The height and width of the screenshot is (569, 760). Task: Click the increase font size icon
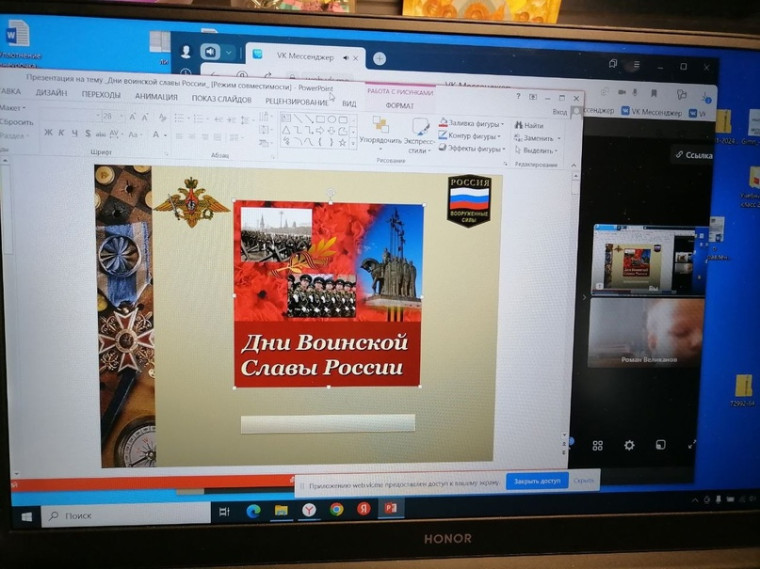[x=133, y=117]
